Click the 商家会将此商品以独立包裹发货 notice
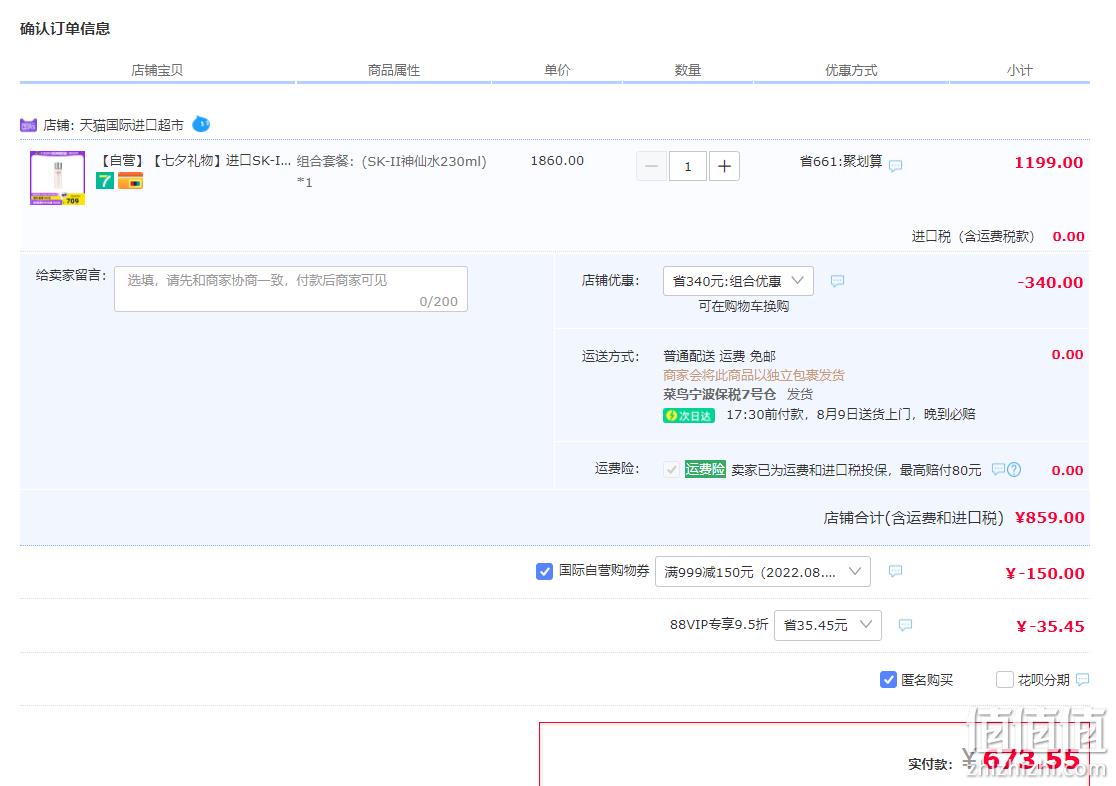Image resolution: width=1116 pixels, height=786 pixels. point(754,375)
